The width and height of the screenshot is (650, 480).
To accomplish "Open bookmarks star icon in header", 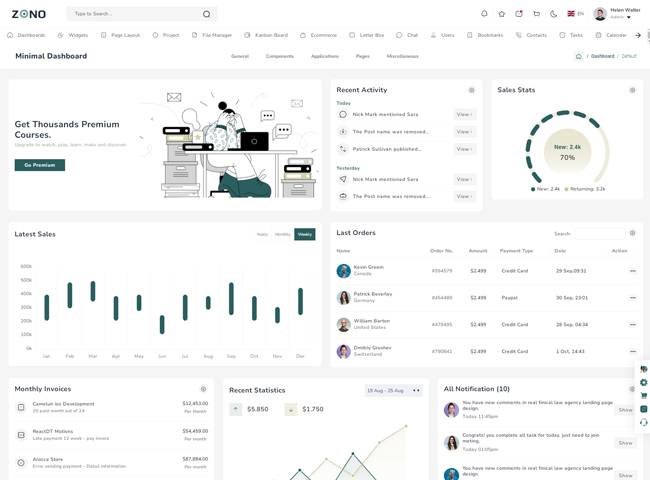I will point(502,14).
